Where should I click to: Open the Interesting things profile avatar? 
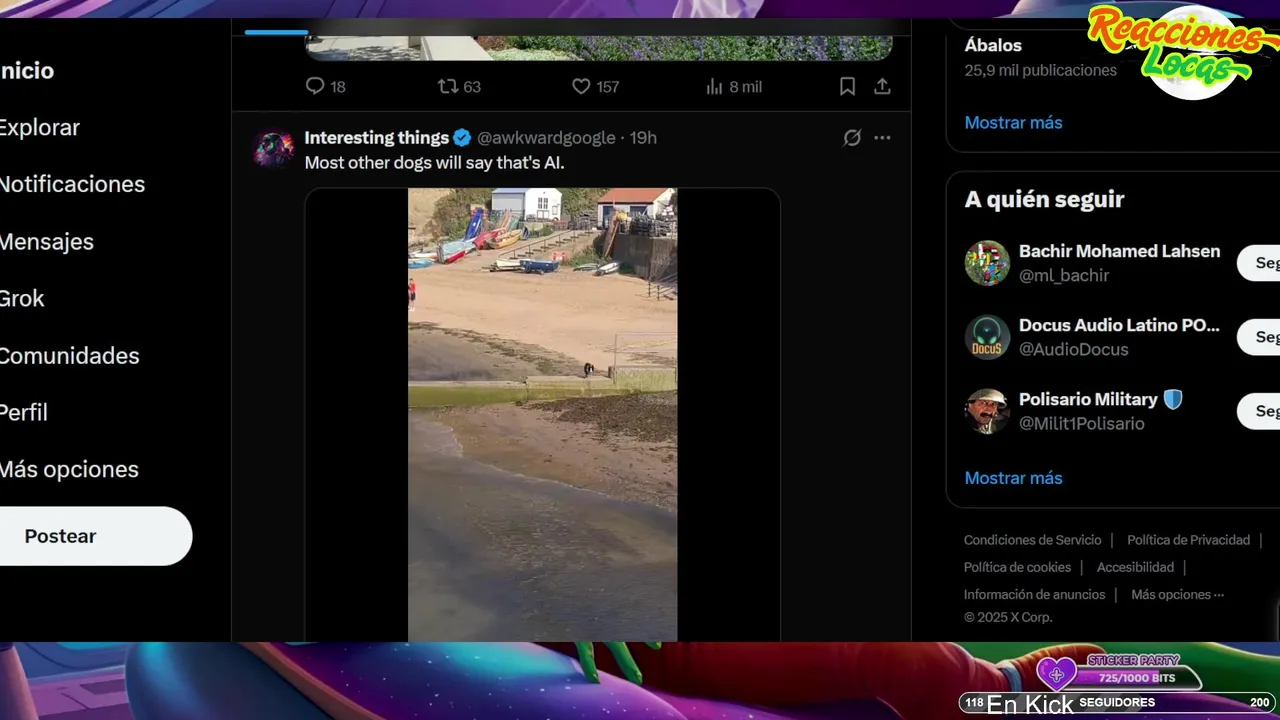coord(273,148)
